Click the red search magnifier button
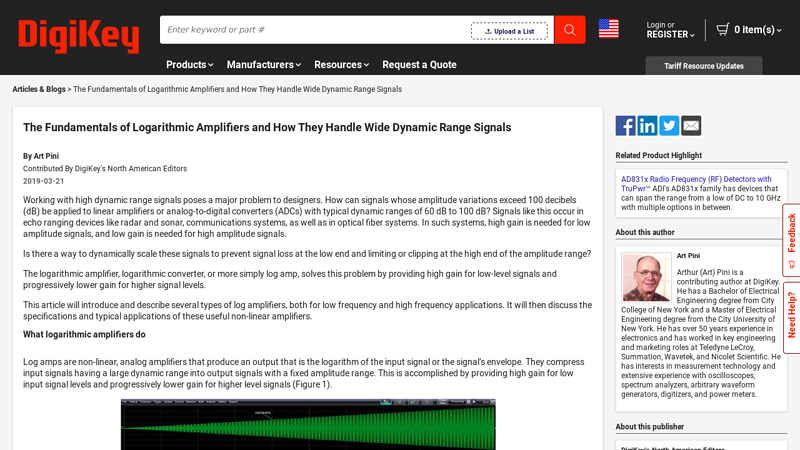Image resolution: width=800 pixels, height=450 pixels. pyautogui.click(x=569, y=30)
